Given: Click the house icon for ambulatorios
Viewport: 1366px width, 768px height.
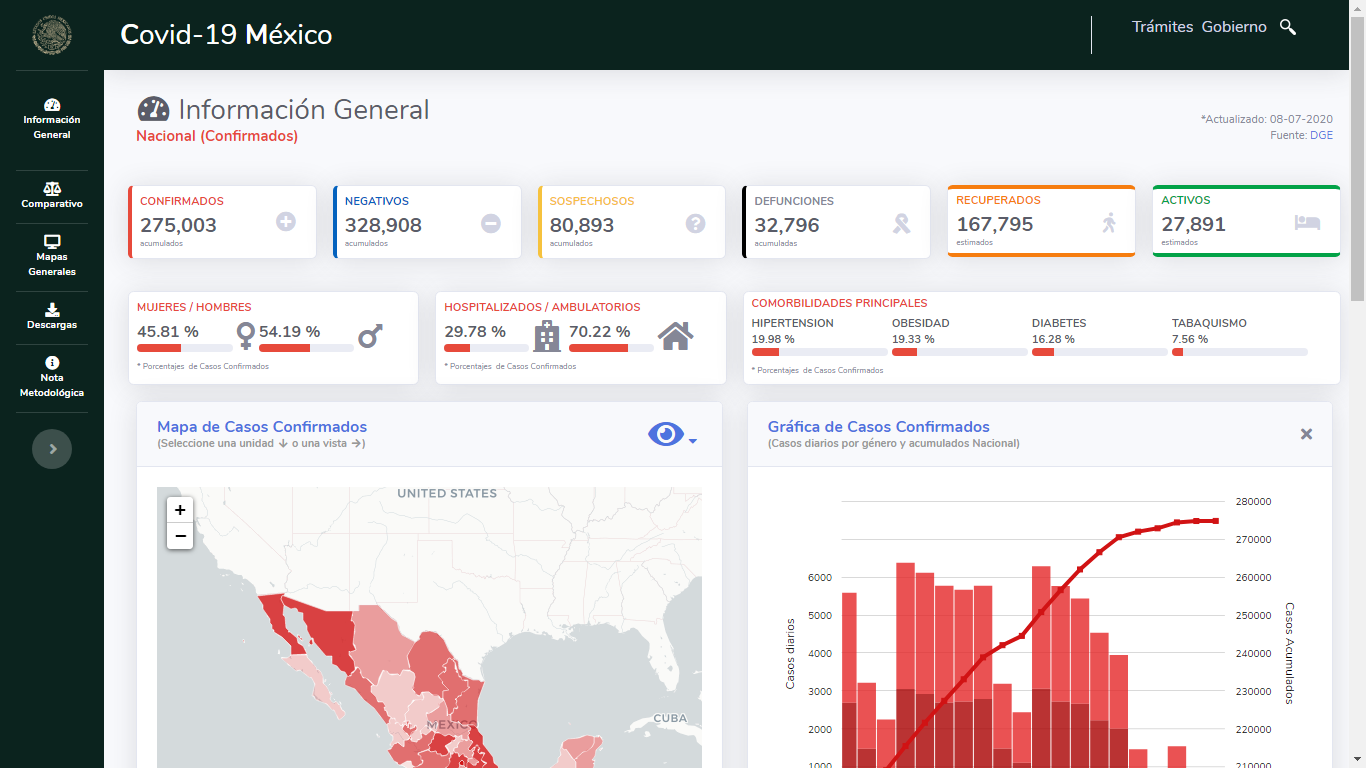Looking at the screenshot, I should pos(675,336).
